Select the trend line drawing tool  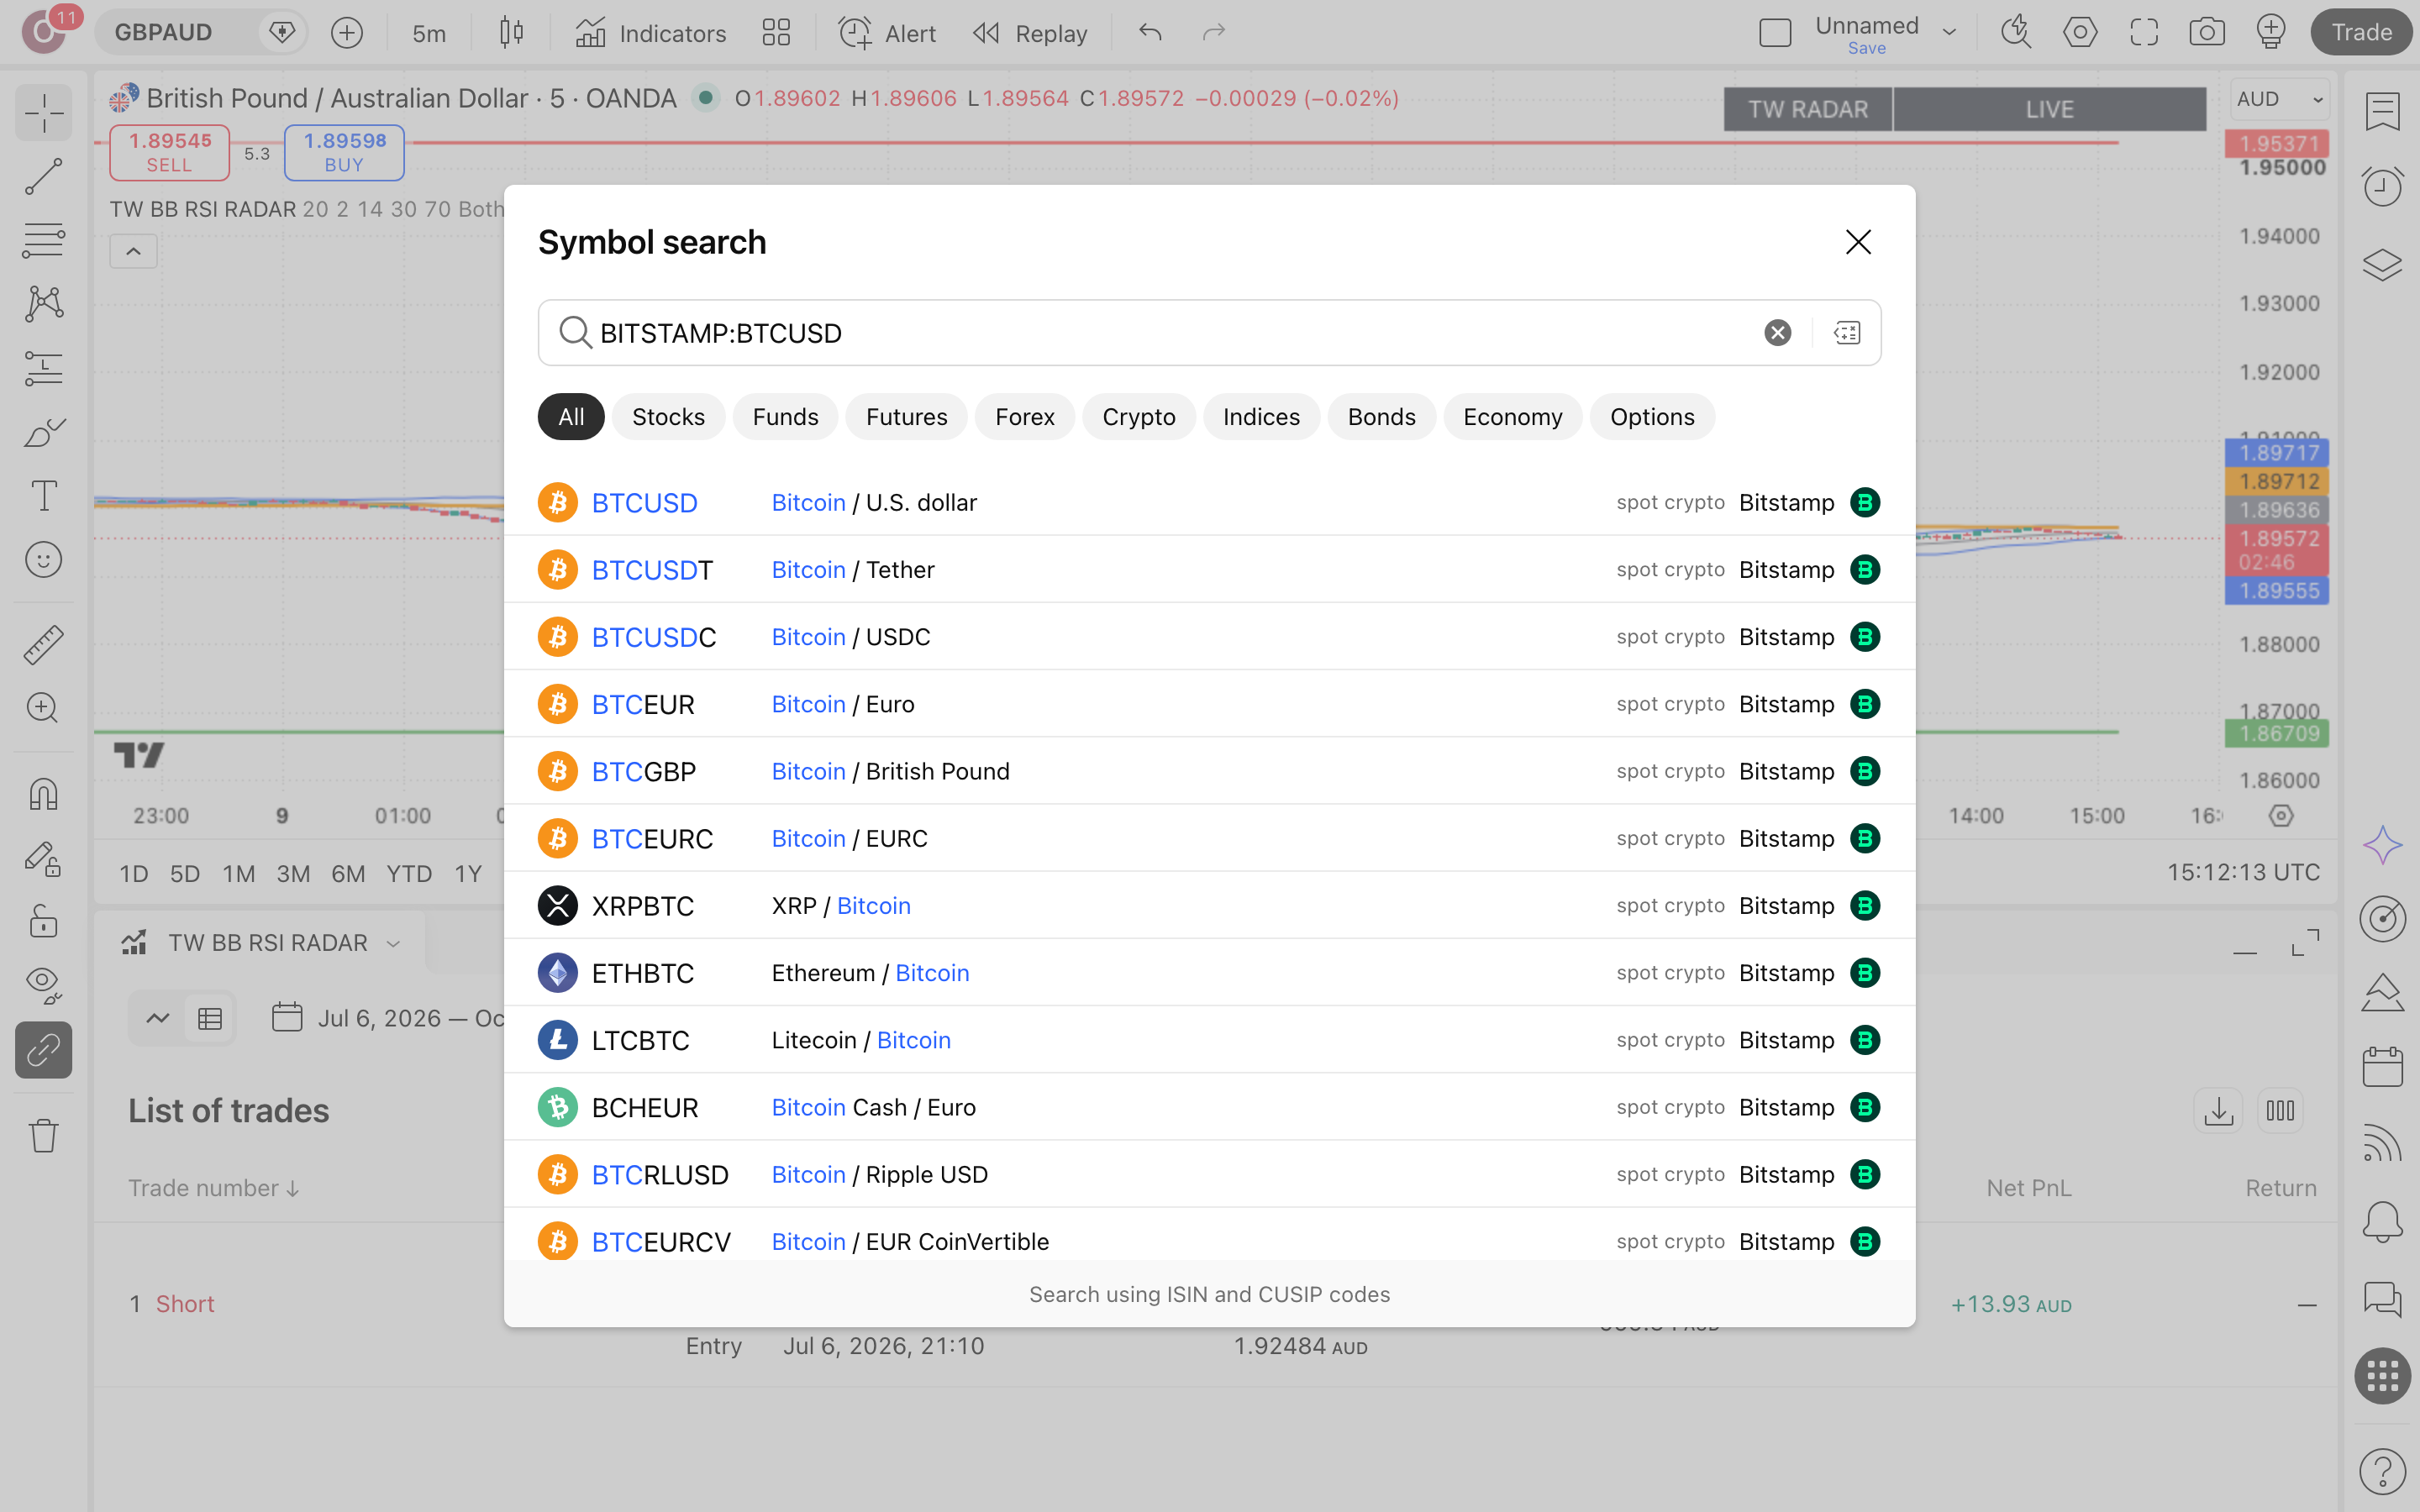coord(44,176)
